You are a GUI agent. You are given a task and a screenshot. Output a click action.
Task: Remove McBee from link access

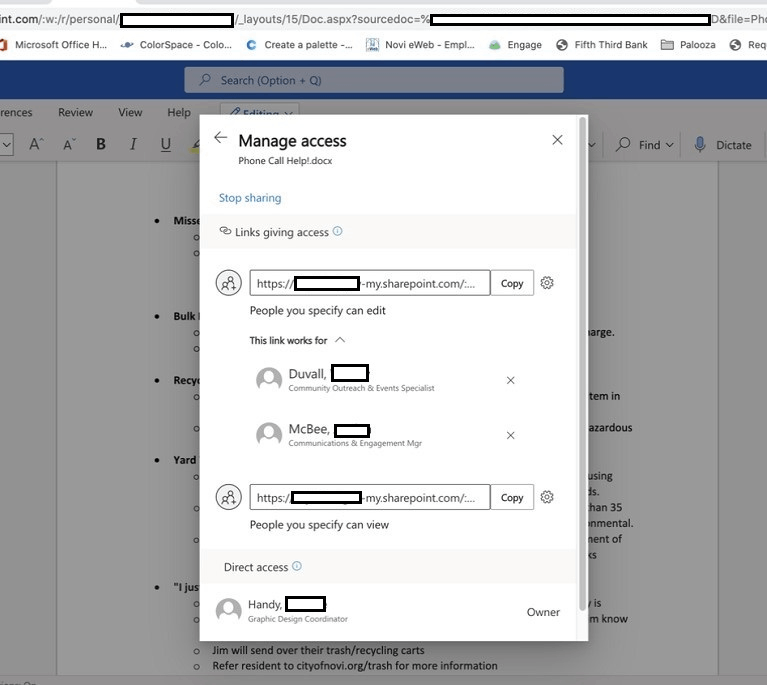tap(510, 435)
